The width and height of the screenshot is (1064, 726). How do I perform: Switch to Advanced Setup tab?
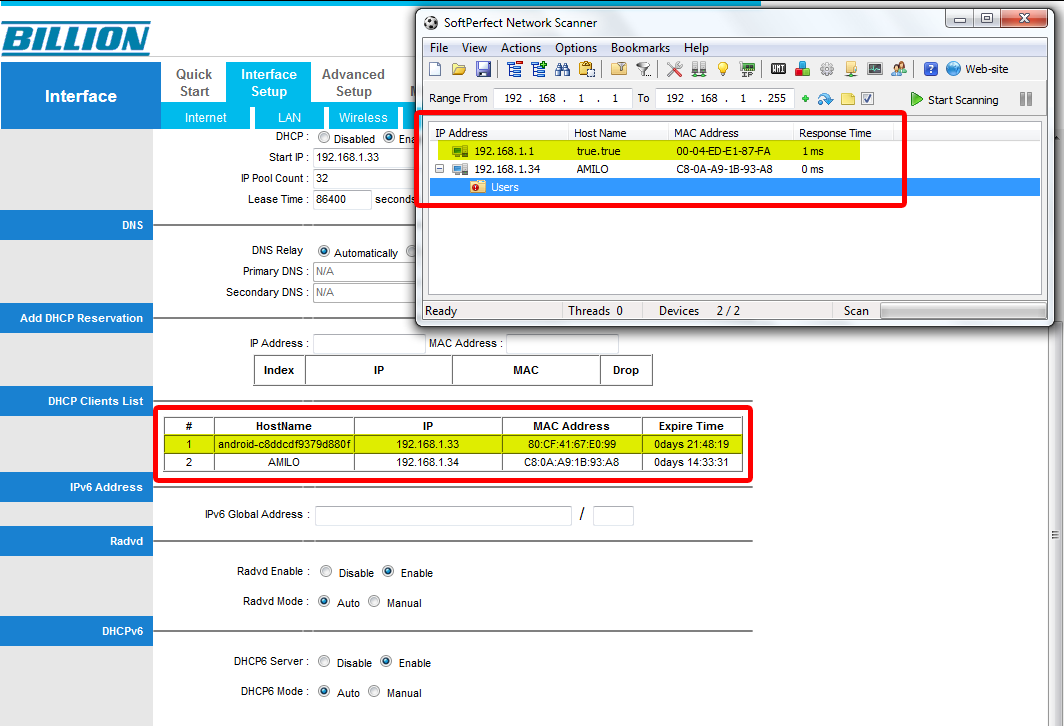click(x=353, y=82)
